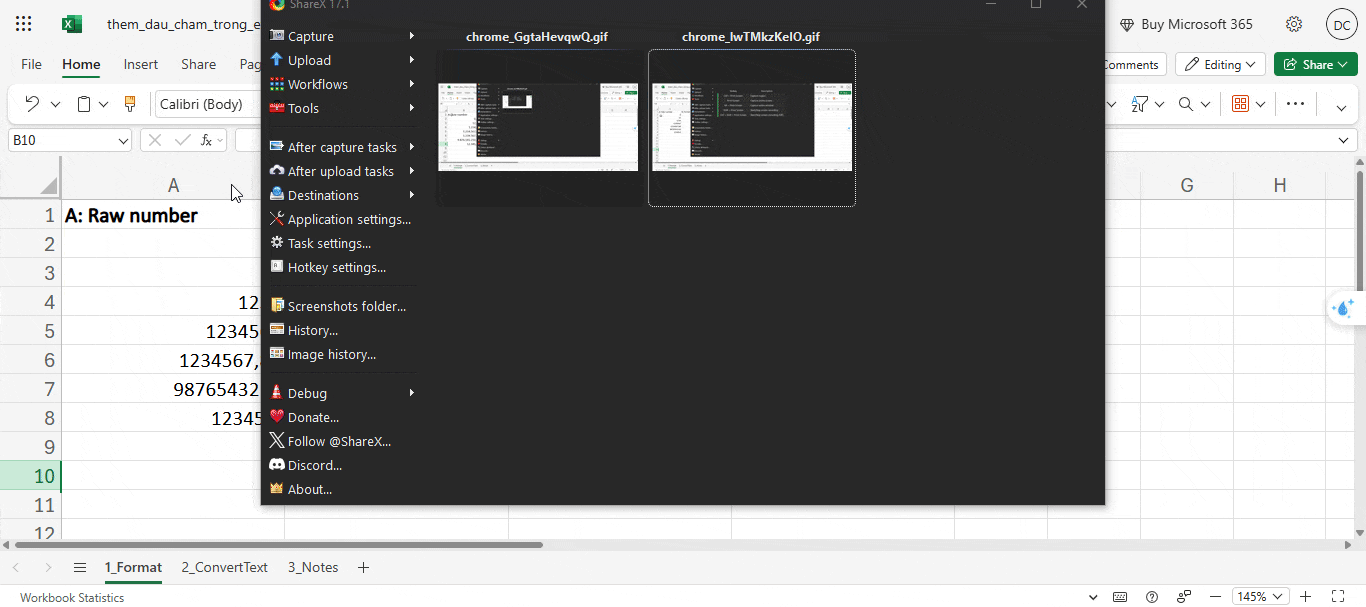The width and height of the screenshot is (1366, 607).
Task: Open the Calibri (Body) font dropdown
Action: (x=207, y=104)
